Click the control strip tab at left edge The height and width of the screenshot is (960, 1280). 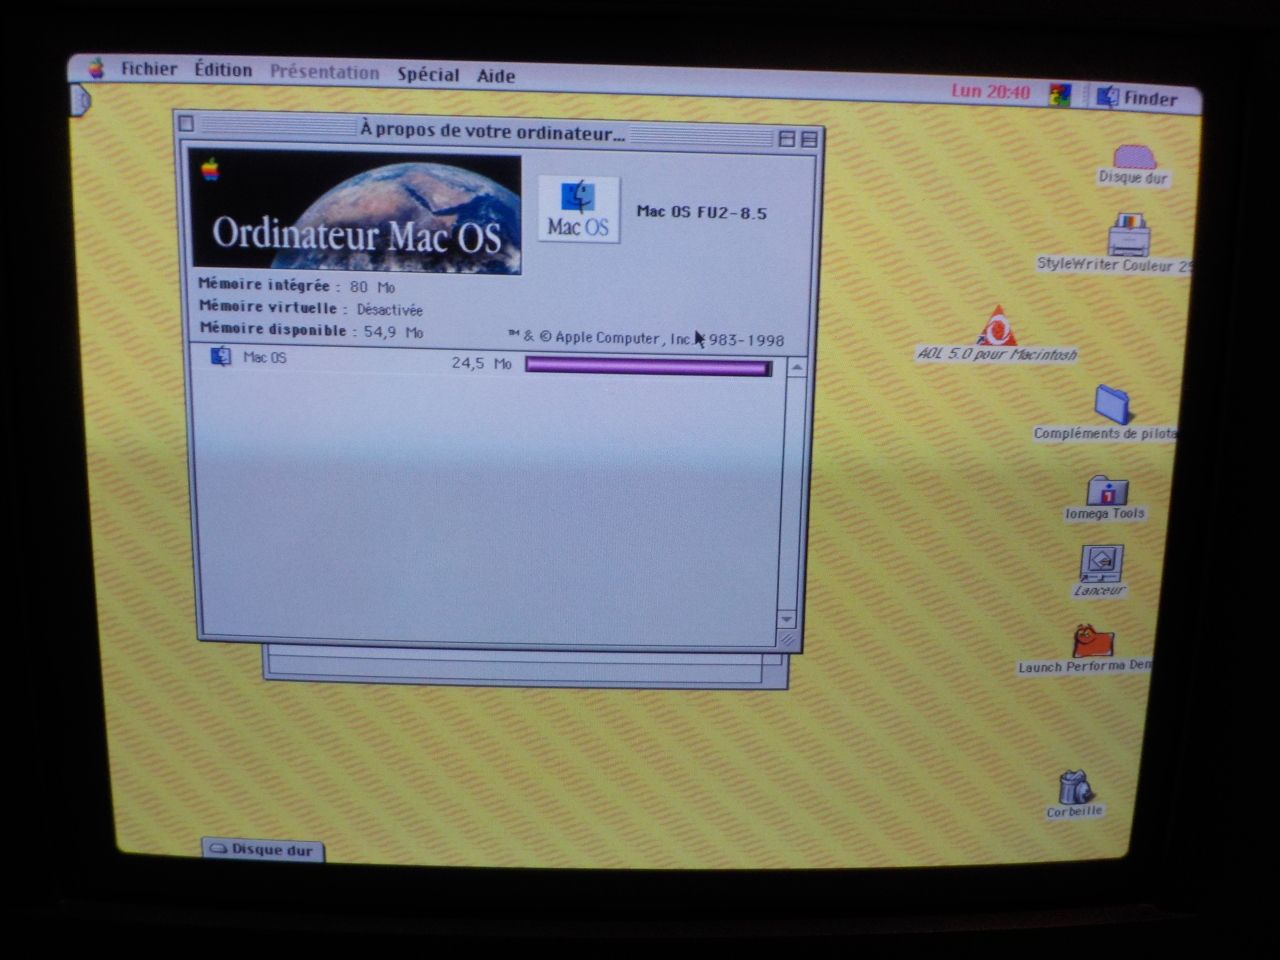point(80,100)
